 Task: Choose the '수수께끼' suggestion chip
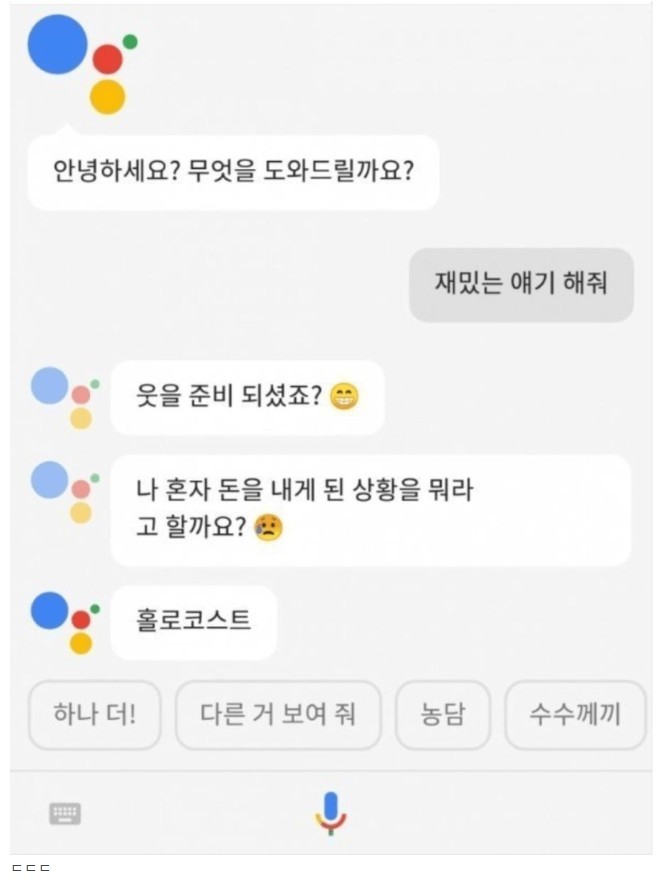[575, 715]
